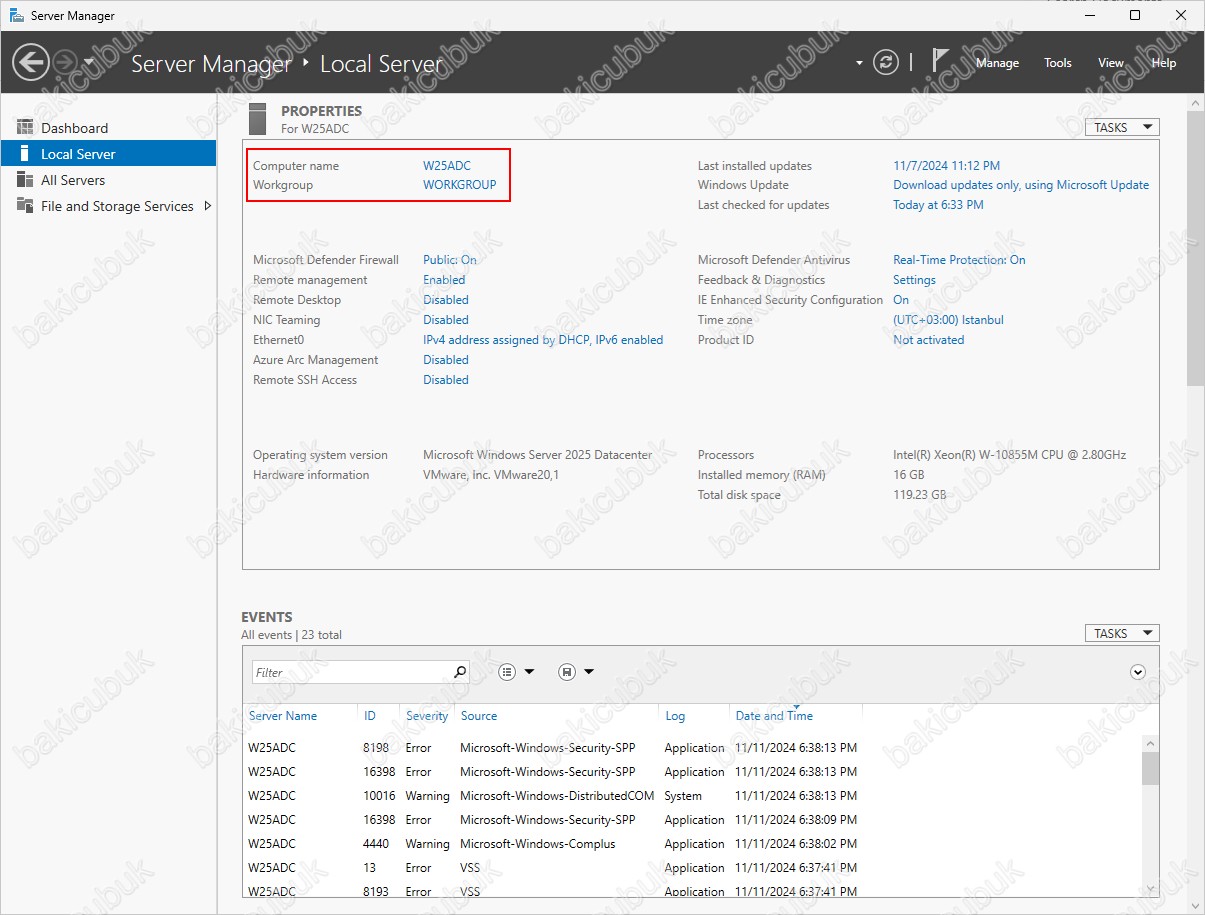Expand File and Storage Services arrow
This screenshot has width=1205, height=915.
coord(207,206)
